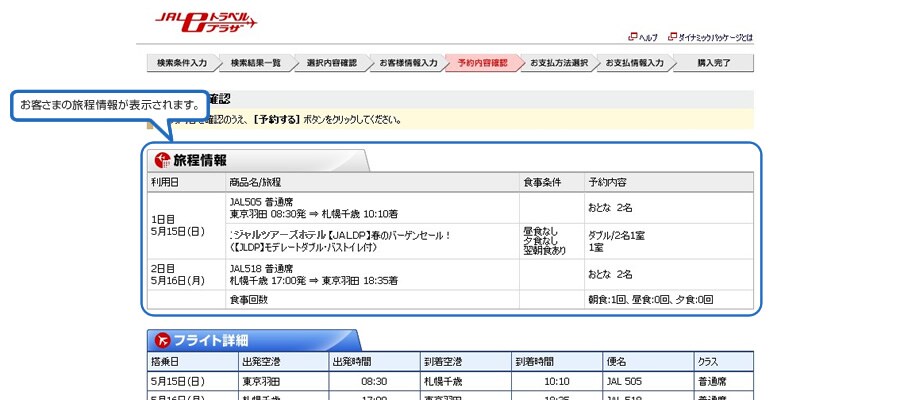Go to the 検索結果一覧 step
This screenshot has height=400, width=900.
tap(255, 63)
